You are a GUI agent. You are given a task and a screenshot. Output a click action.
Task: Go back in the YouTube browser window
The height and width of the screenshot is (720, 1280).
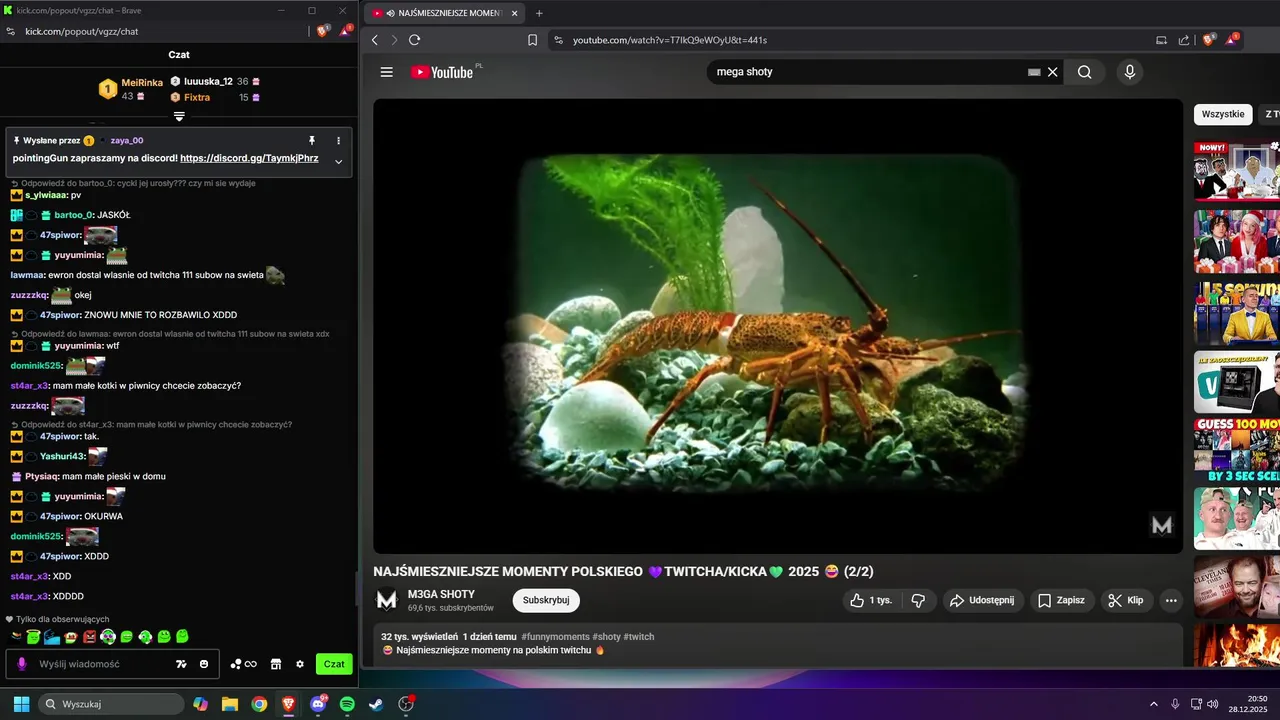pyautogui.click(x=375, y=40)
